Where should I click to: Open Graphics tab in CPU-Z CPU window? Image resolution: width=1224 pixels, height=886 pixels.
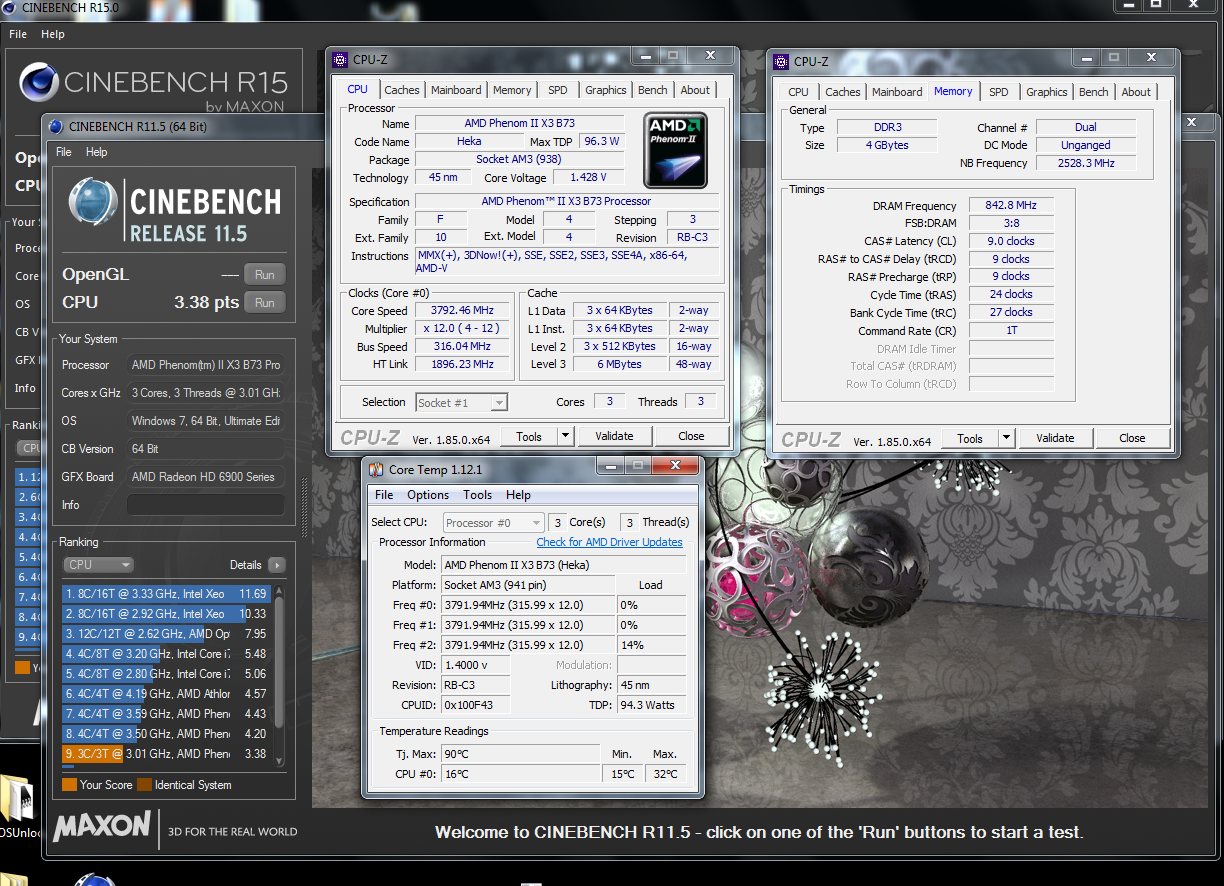click(606, 90)
